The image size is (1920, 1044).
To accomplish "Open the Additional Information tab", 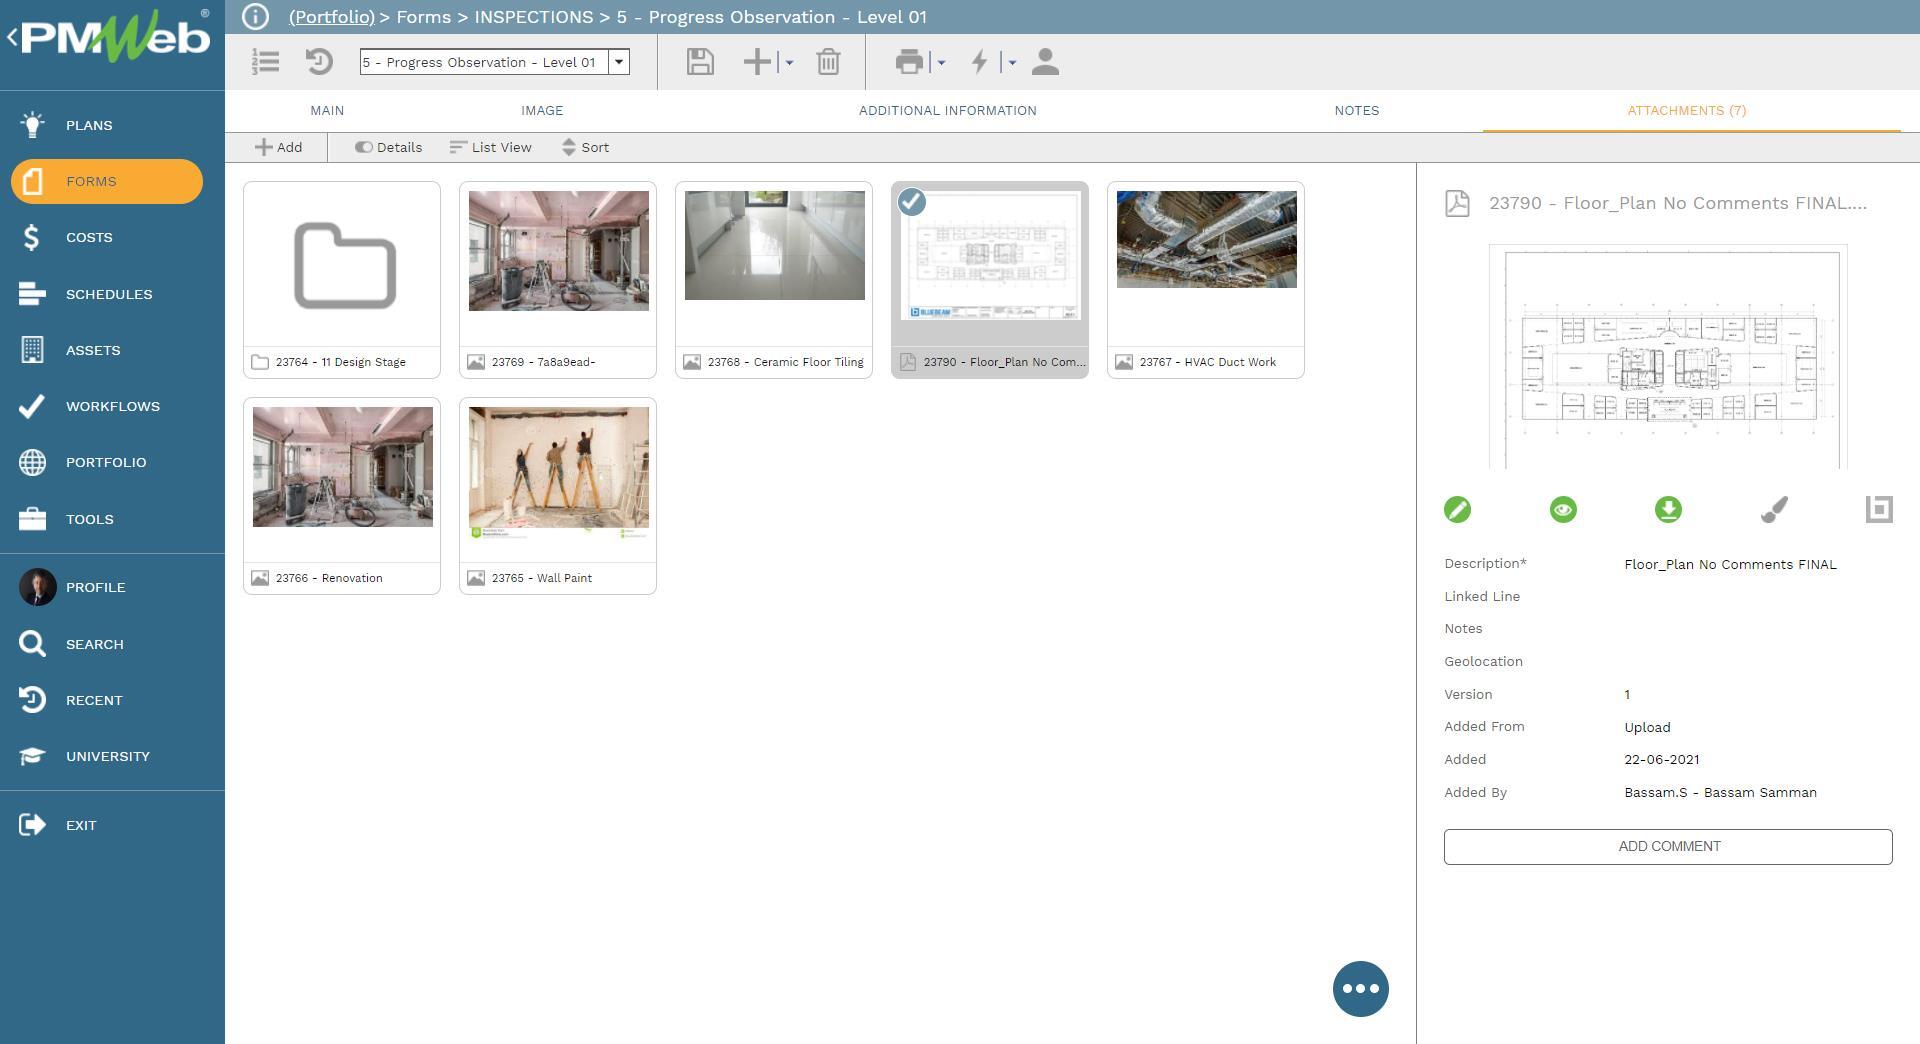I will [x=947, y=111].
